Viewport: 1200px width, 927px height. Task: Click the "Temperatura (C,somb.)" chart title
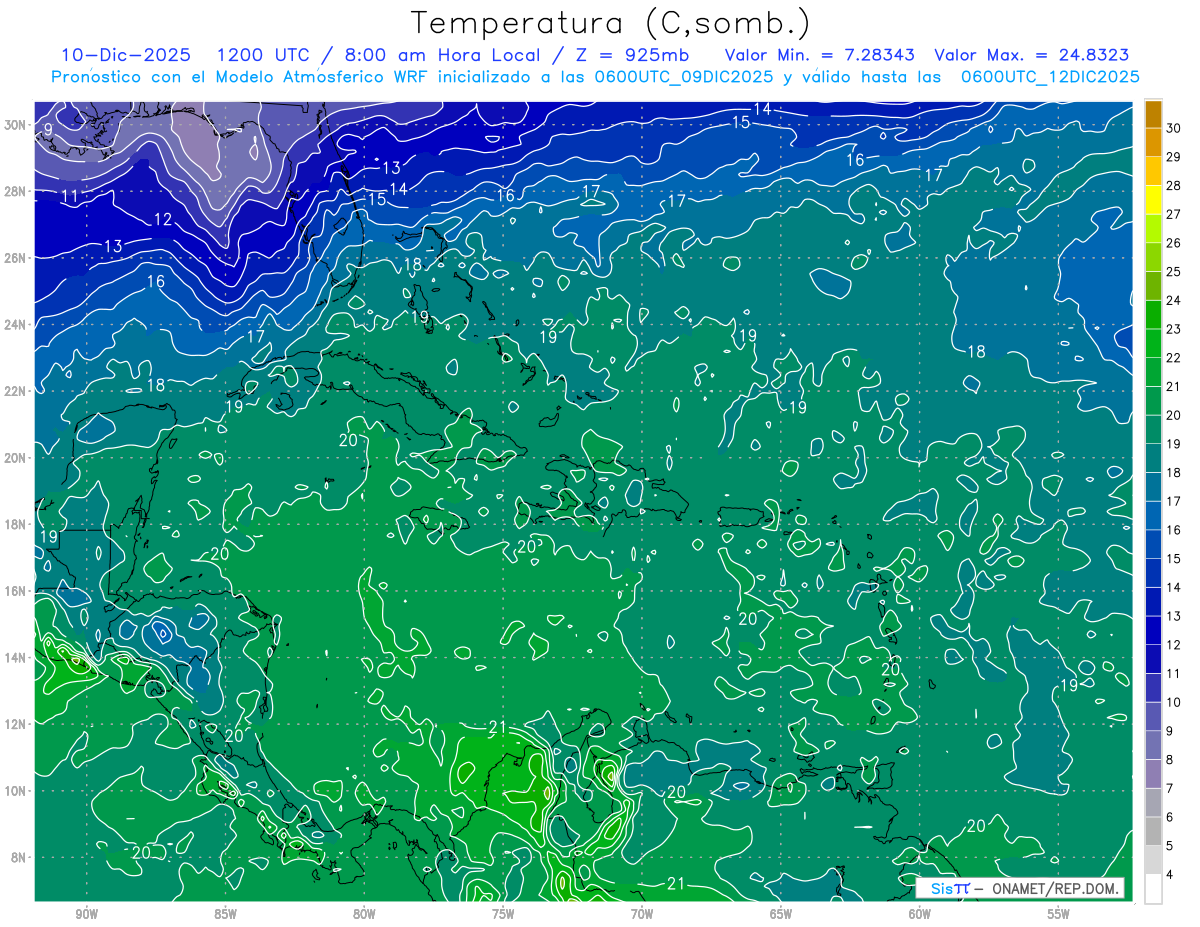611,23
